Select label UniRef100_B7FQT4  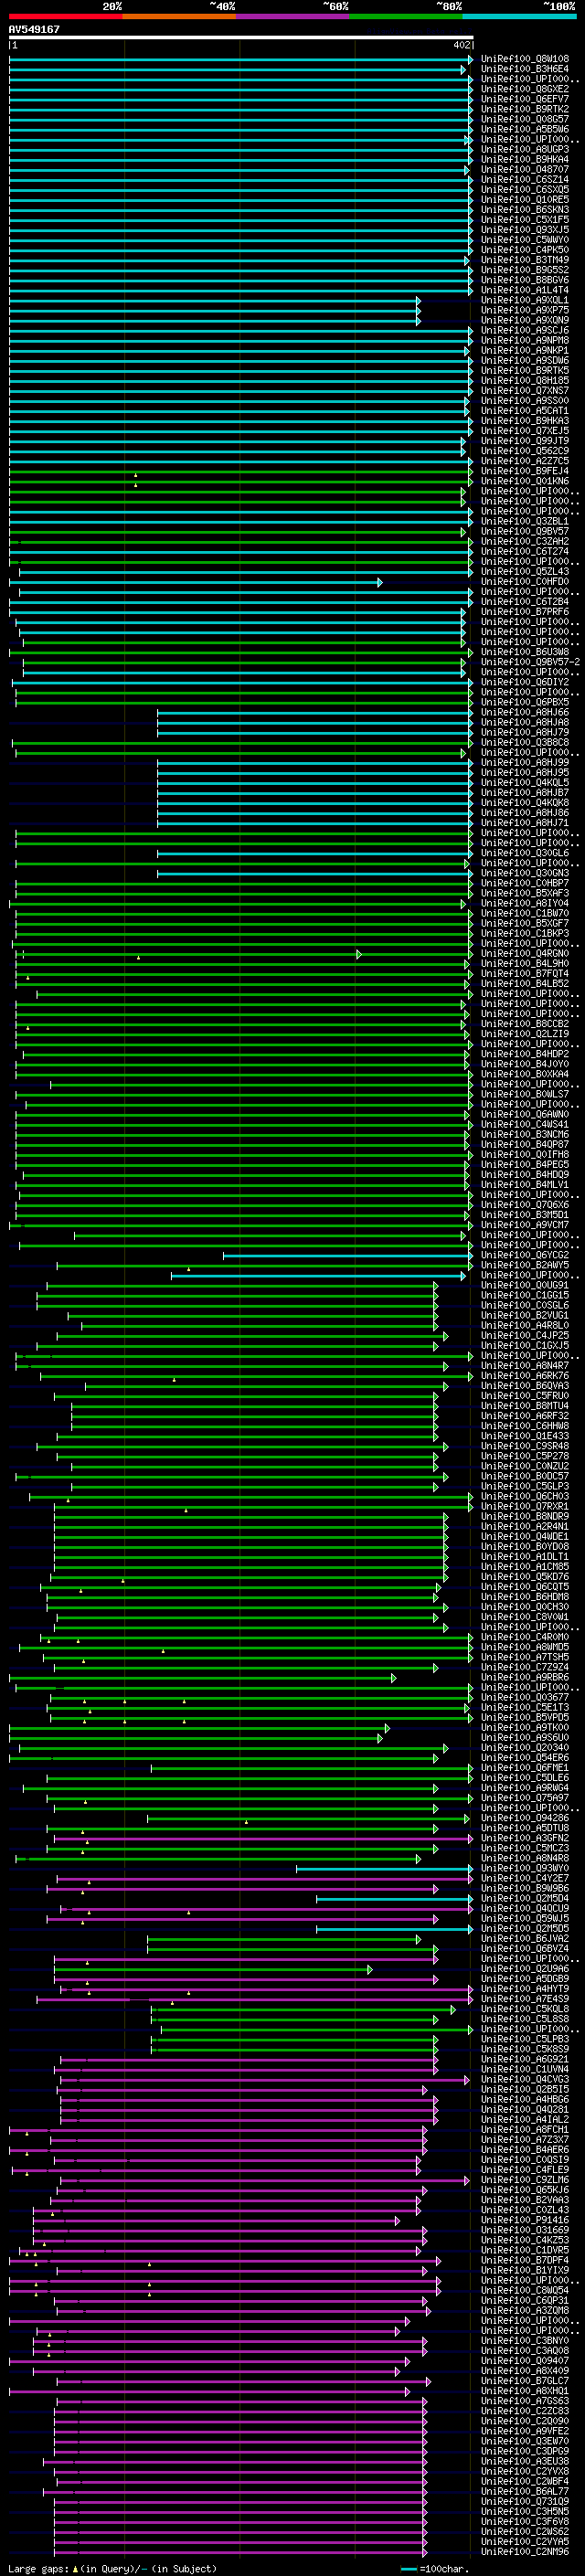[x=524, y=973]
